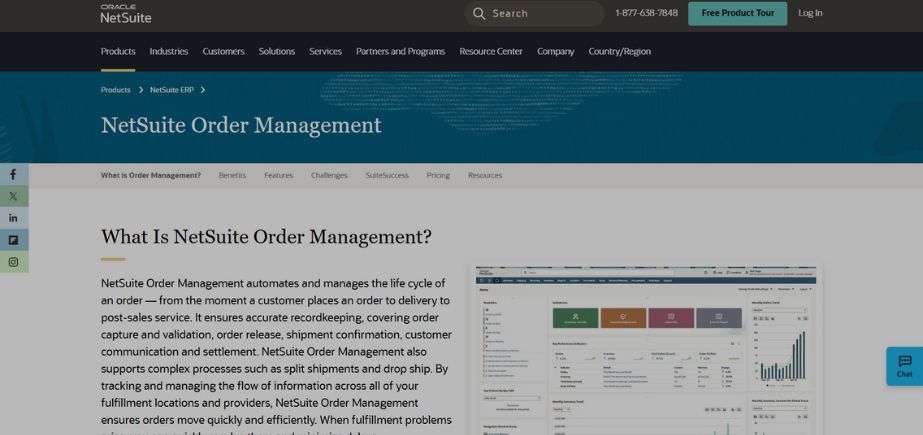Image resolution: width=923 pixels, height=435 pixels.
Task: Go to NetSuite ERP breadcrumb link
Action: pyautogui.click(x=172, y=90)
